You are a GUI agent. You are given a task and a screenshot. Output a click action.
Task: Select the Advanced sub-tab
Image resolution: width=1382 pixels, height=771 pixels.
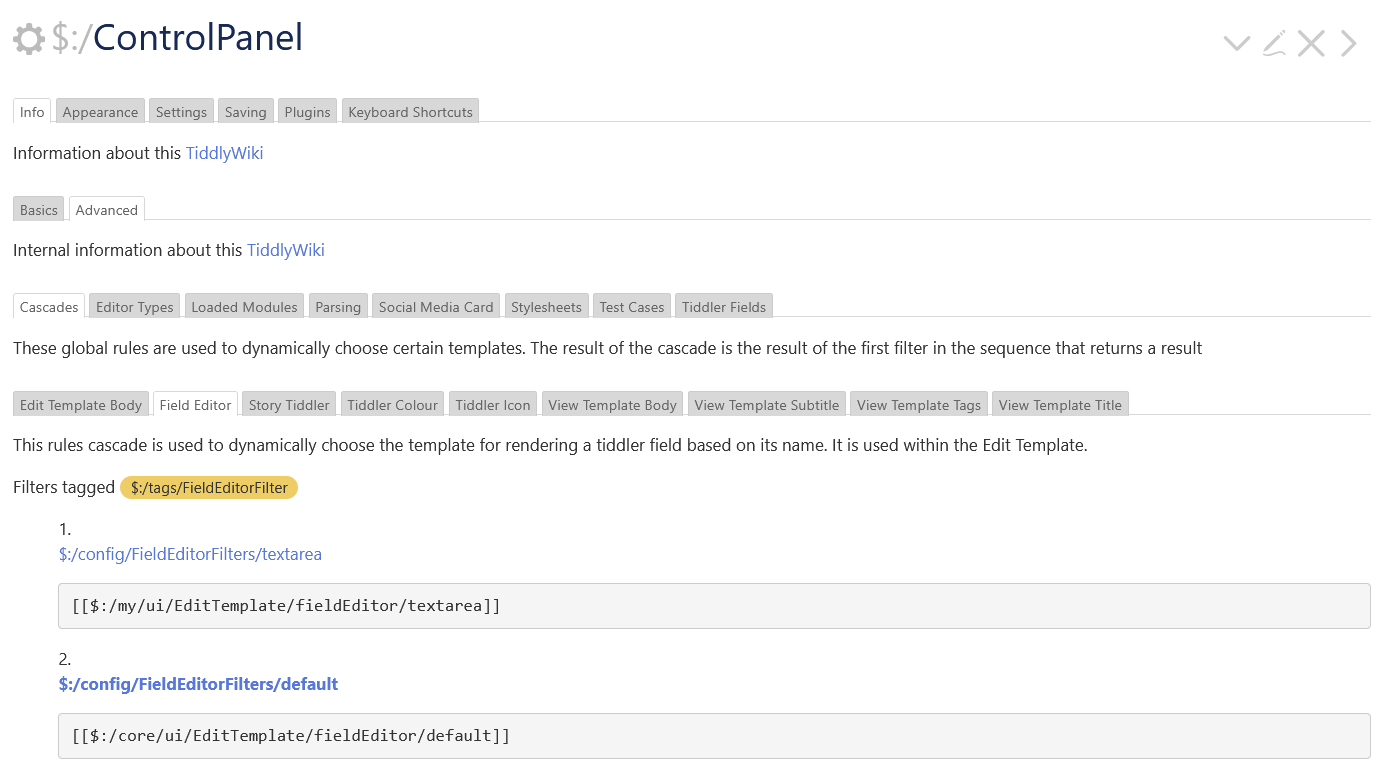tap(107, 209)
